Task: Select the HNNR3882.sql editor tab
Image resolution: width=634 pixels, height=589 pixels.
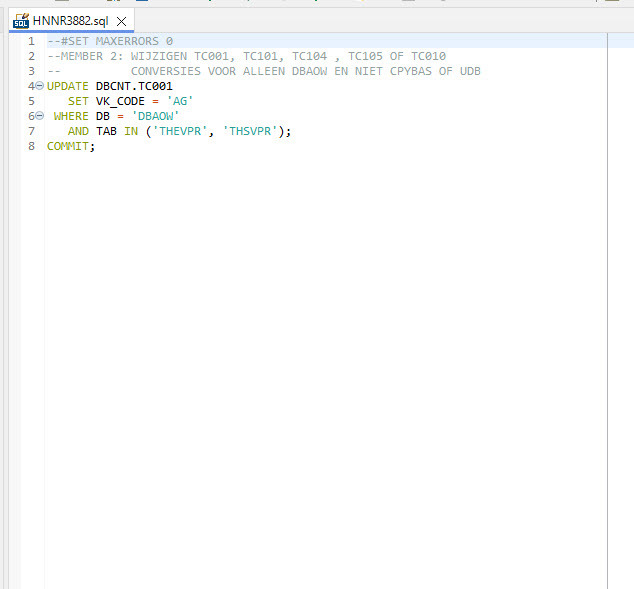Action: (70, 21)
